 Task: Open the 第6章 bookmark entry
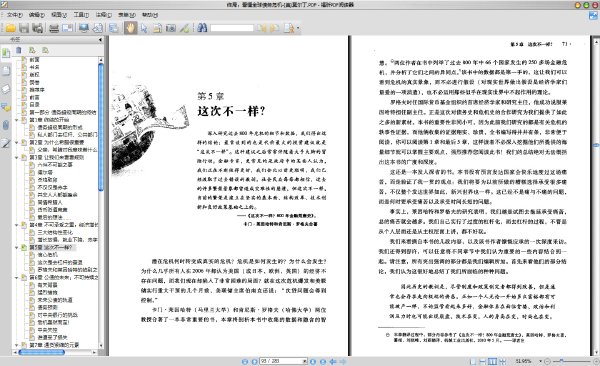coord(64,277)
